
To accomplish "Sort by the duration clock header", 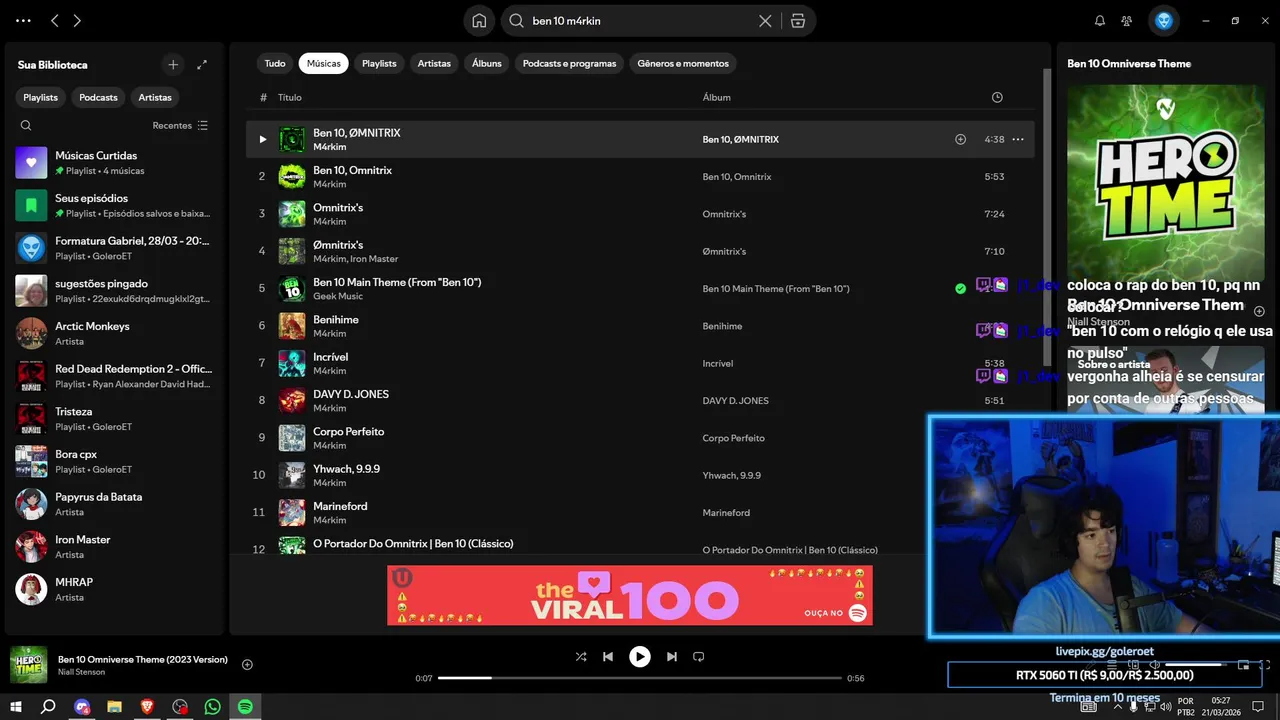I will (997, 97).
